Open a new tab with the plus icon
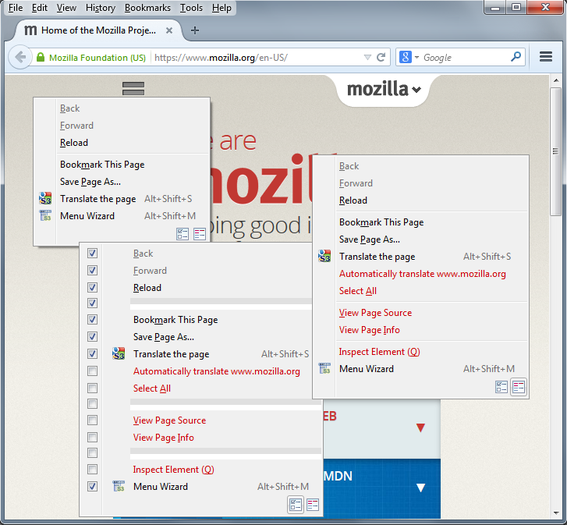 tap(195, 30)
